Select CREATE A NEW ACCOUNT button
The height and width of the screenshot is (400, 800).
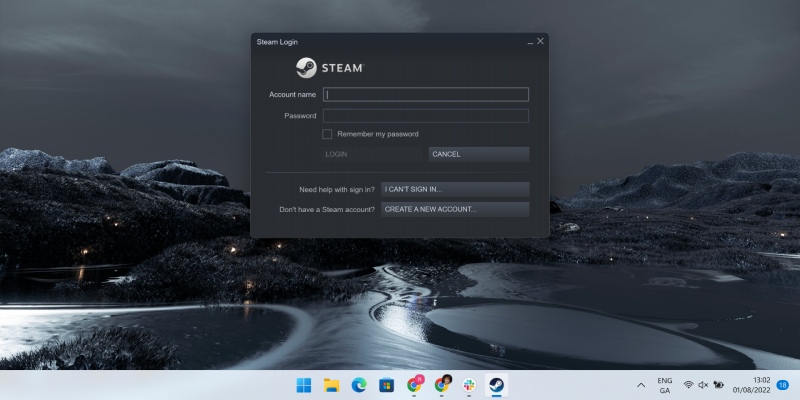(454, 209)
